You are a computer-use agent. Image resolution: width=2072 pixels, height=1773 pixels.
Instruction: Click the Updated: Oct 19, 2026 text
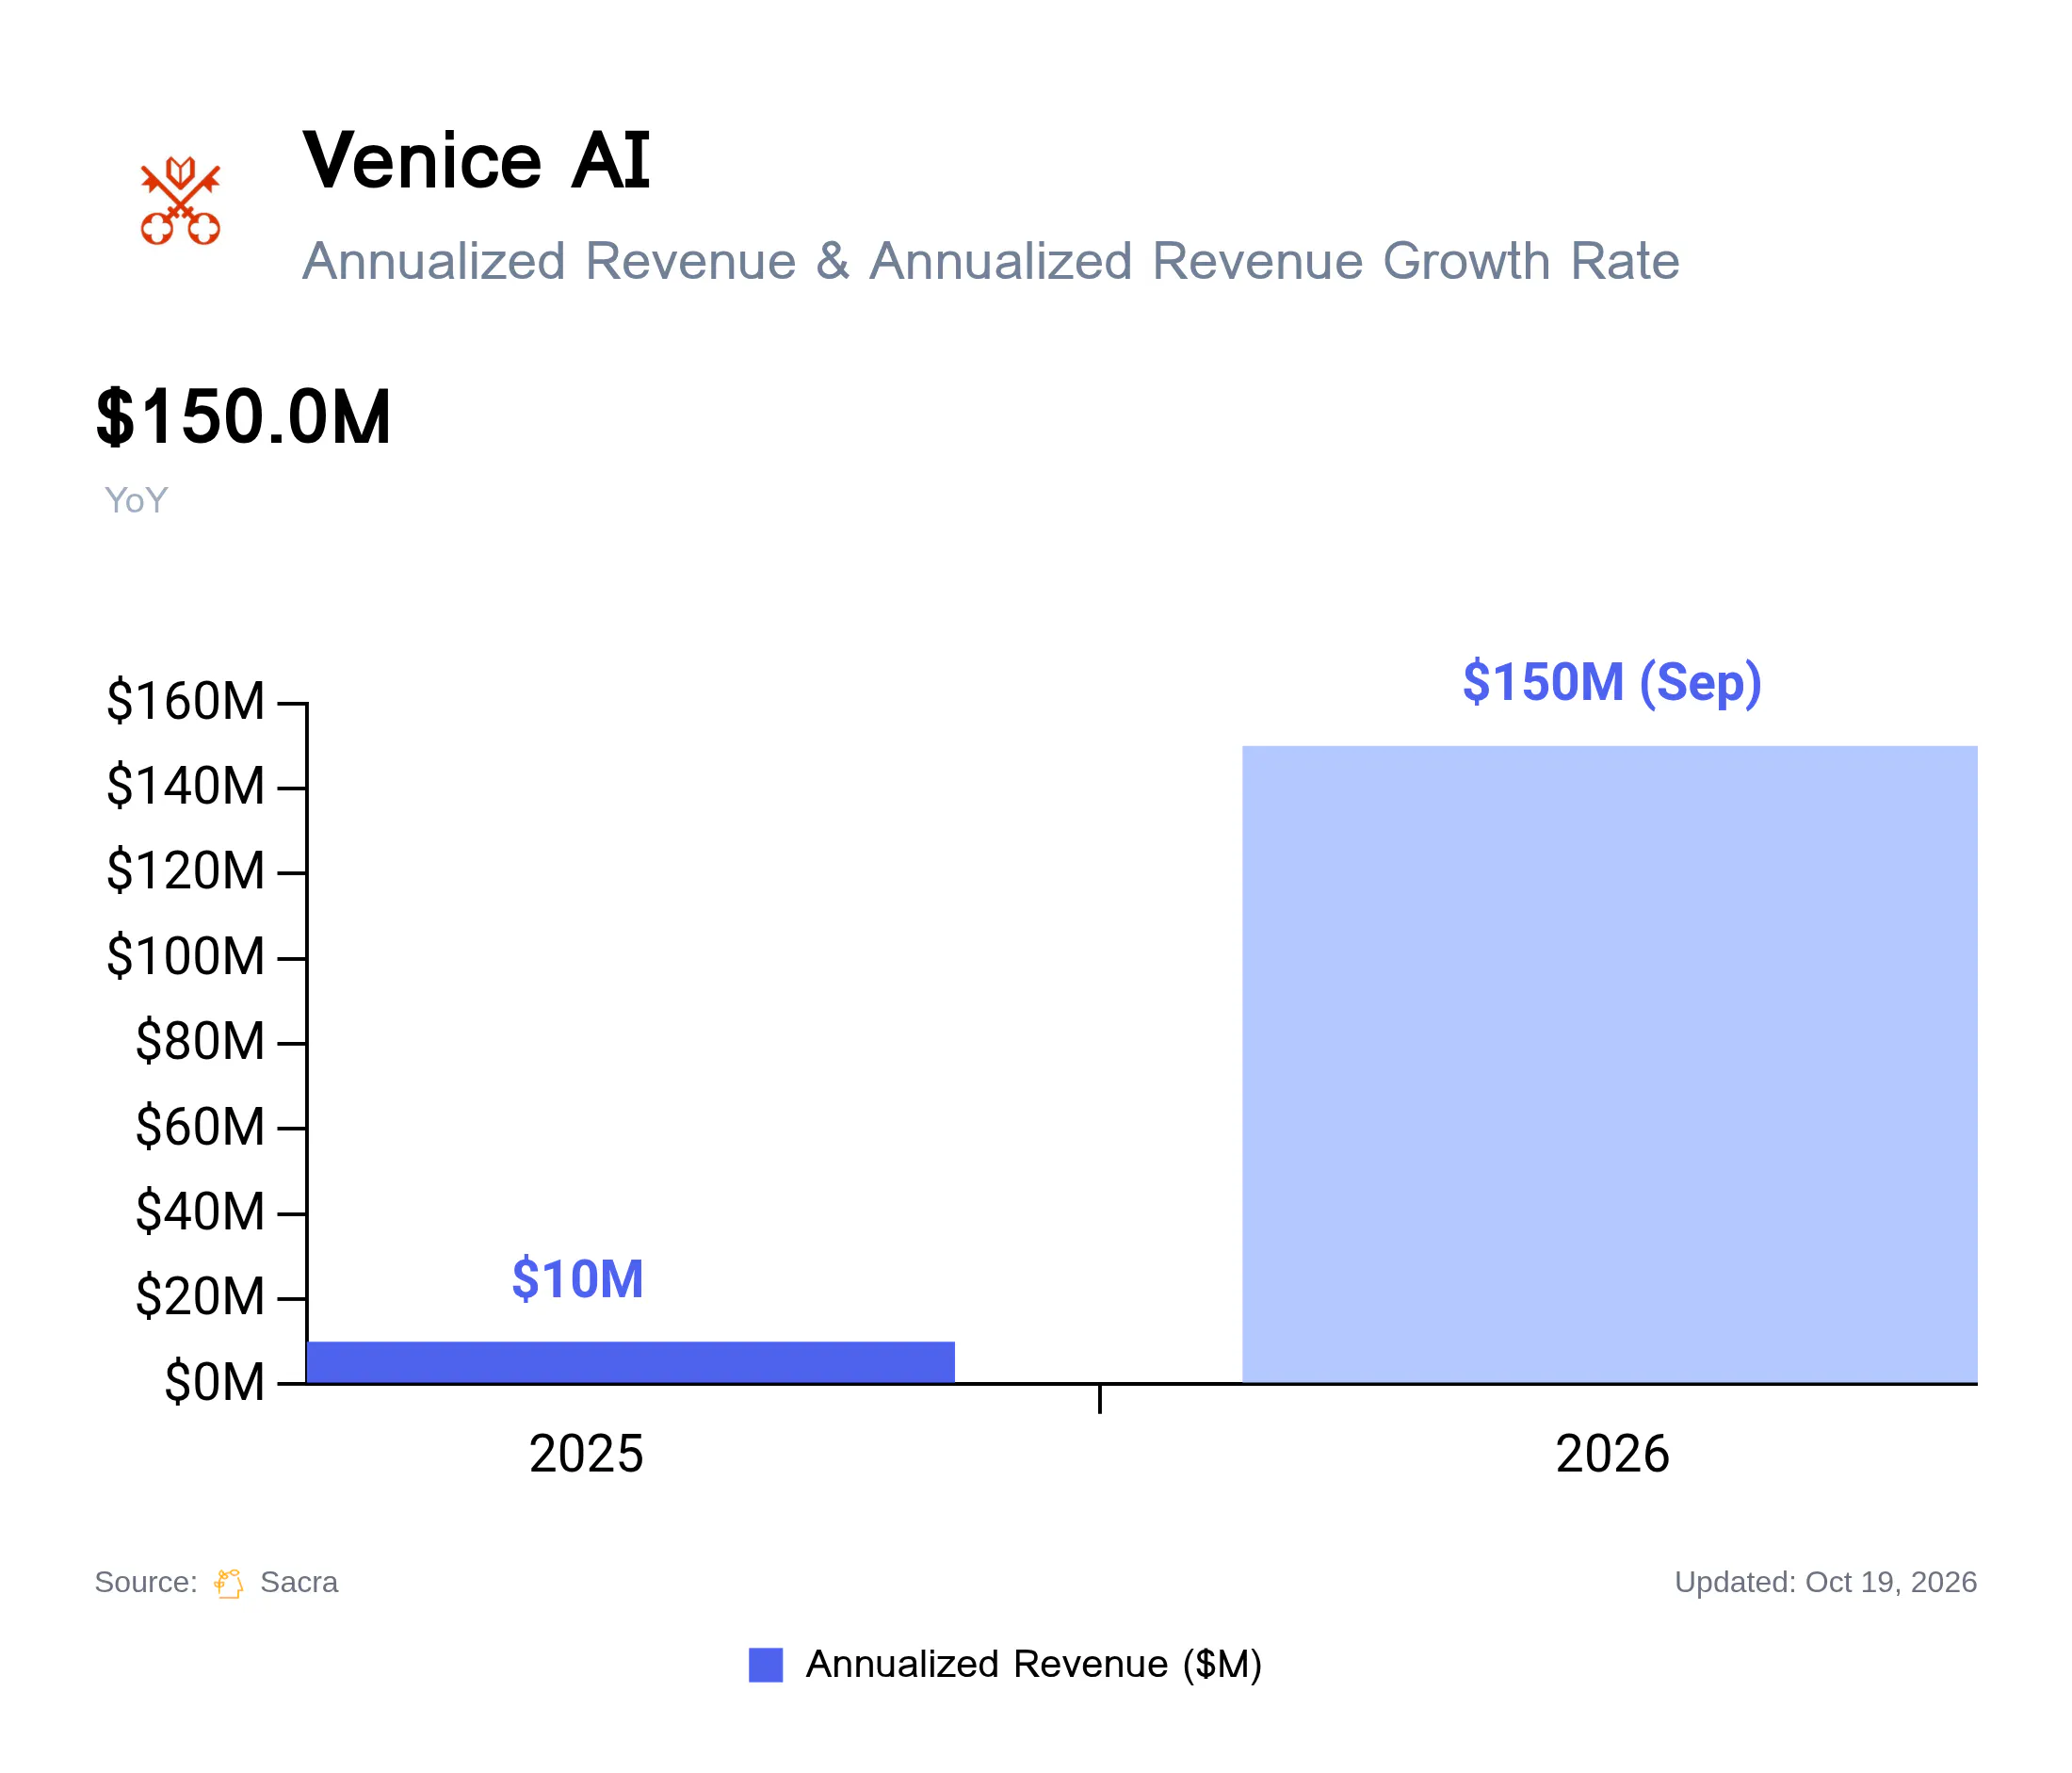click(1826, 1582)
